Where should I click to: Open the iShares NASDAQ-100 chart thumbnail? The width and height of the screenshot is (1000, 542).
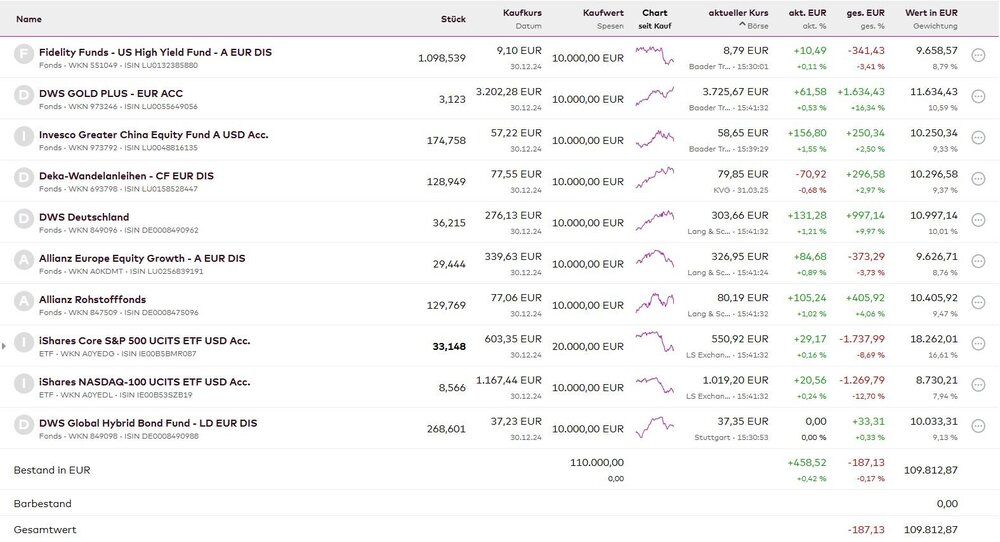pyautogui.click(x=655, y=387)
